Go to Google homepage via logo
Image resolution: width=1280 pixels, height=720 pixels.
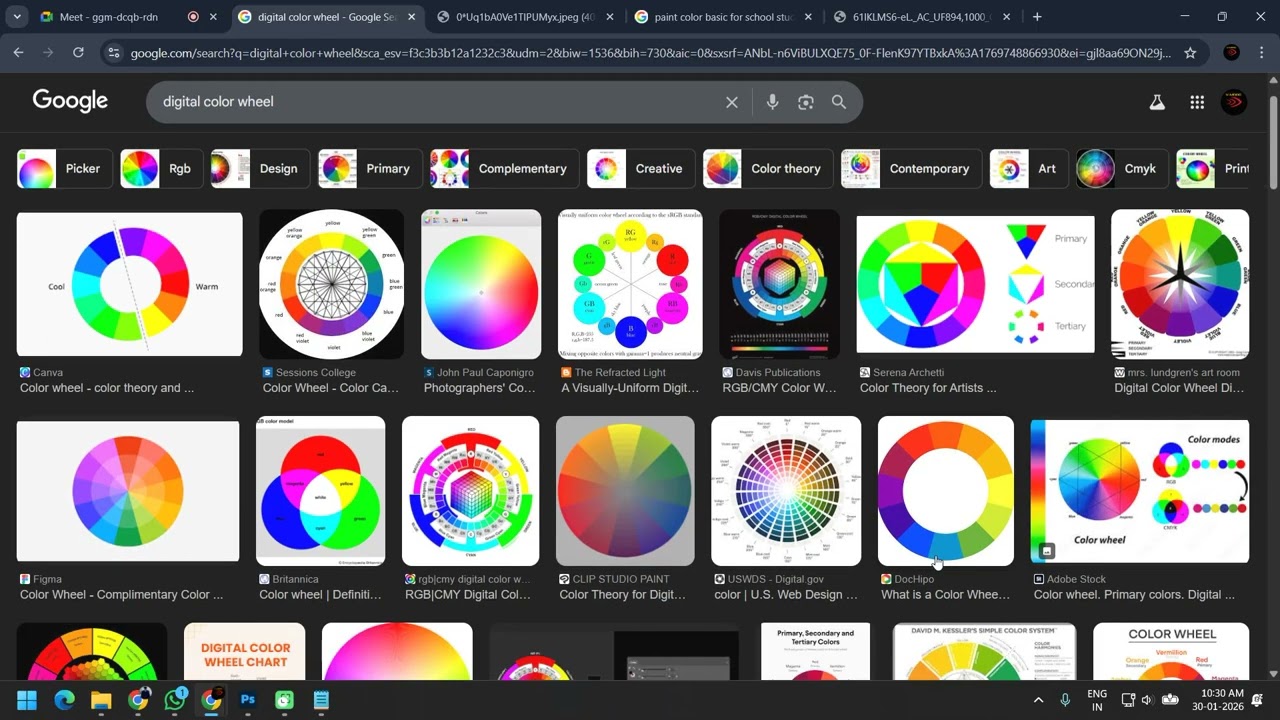click(70, 101)
